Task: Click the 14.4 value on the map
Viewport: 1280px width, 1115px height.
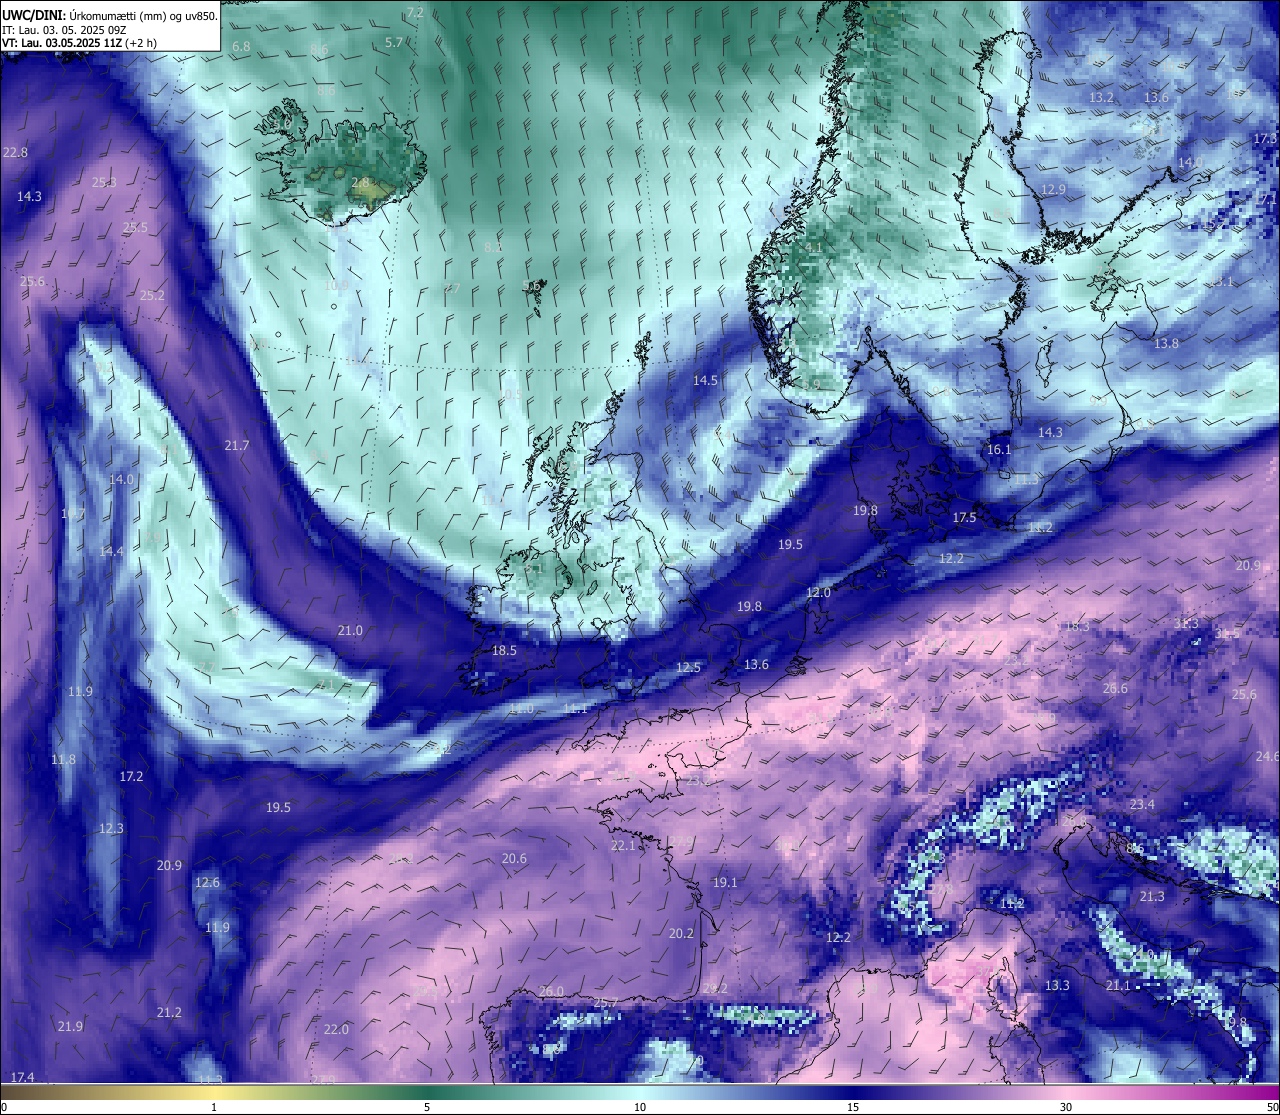Action: 111,552
